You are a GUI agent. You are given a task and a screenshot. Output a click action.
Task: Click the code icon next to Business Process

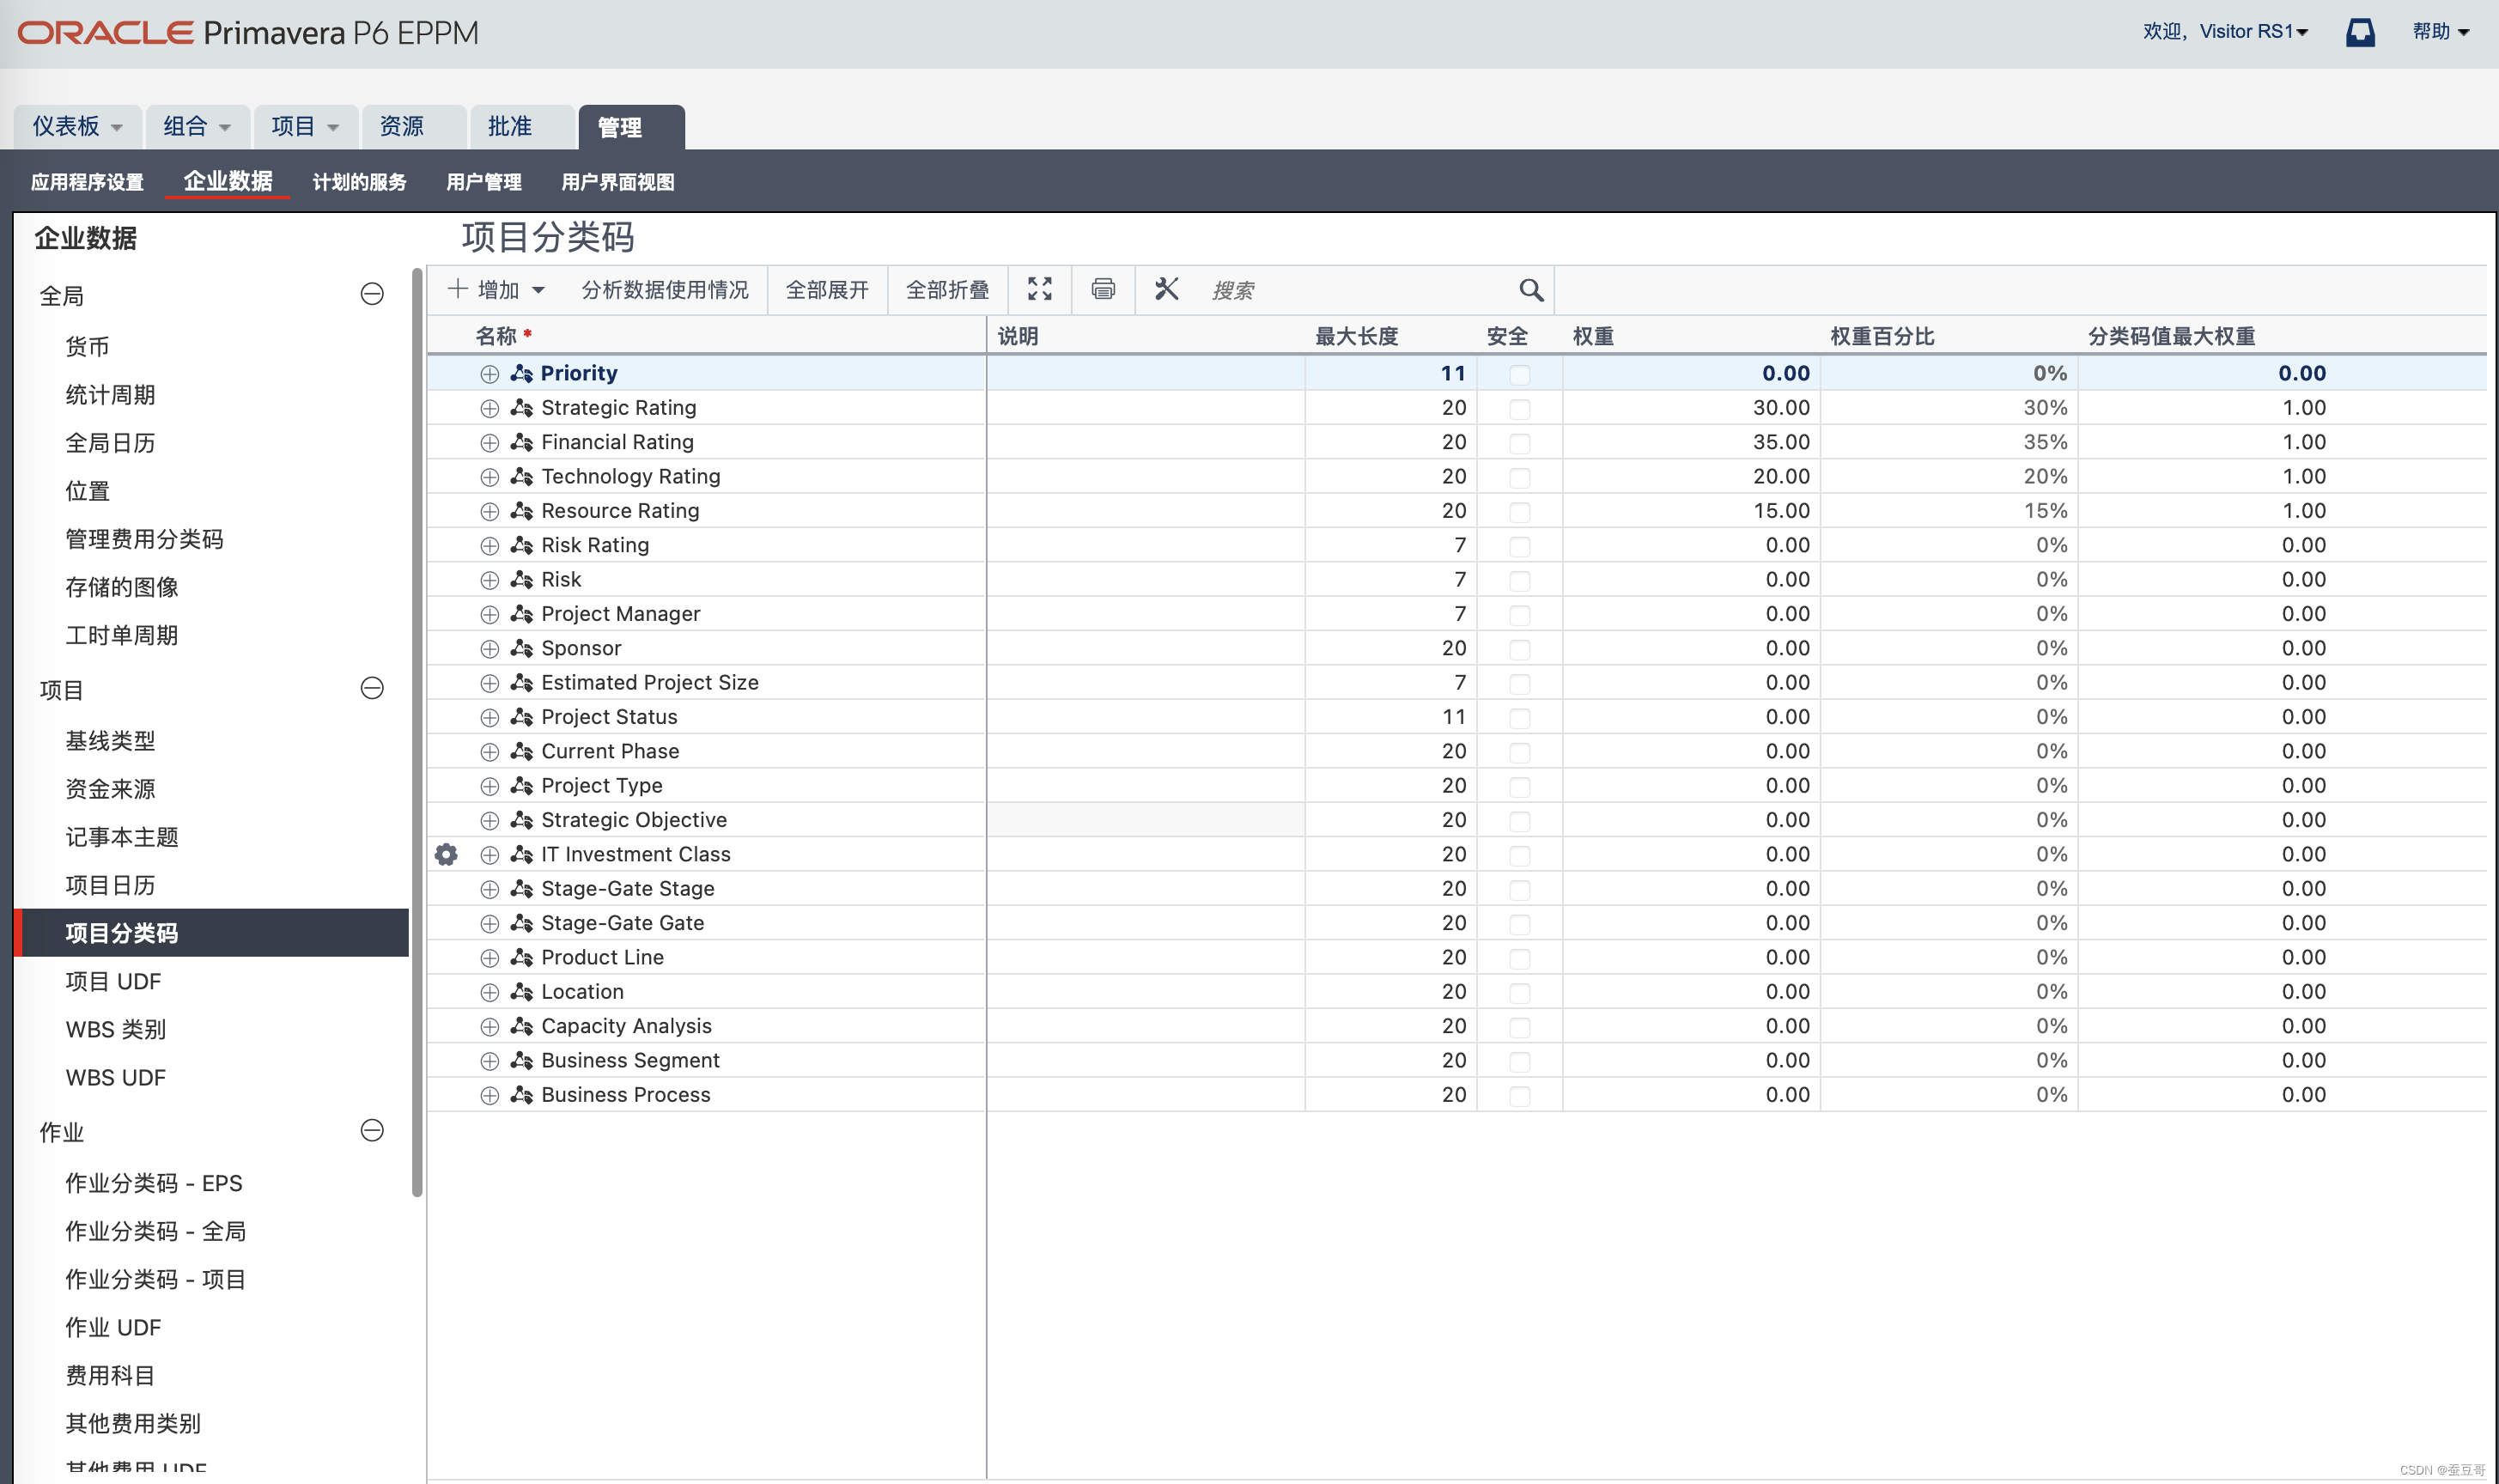tap(521, 1094)
